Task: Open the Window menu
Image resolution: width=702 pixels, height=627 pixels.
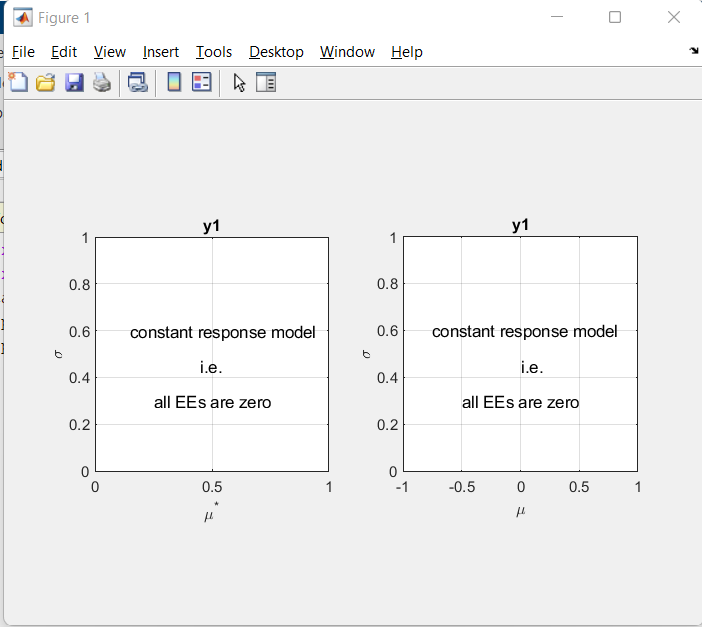Action: [347, 52]
